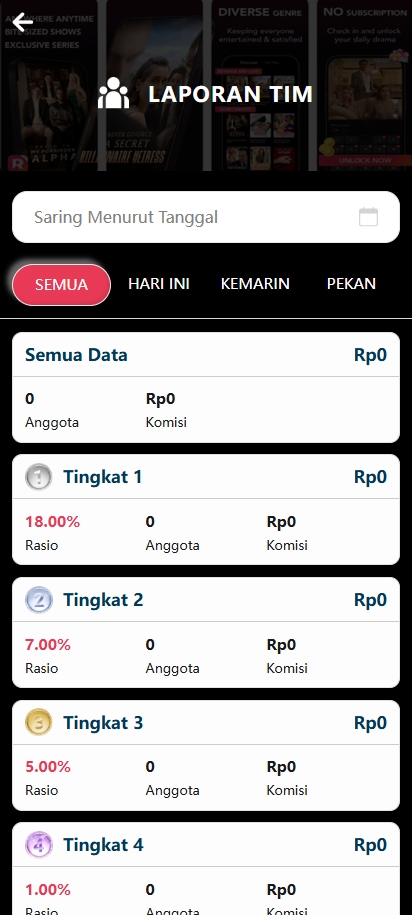Switch to the HARI INI tab
This screenshot has width=412, height=915.
pos(159,284)
